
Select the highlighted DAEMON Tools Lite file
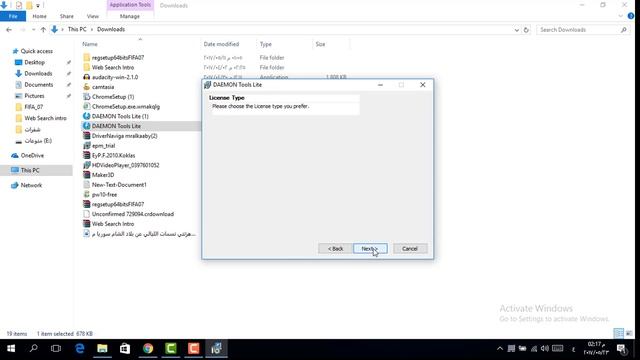(x=116, y=126)
